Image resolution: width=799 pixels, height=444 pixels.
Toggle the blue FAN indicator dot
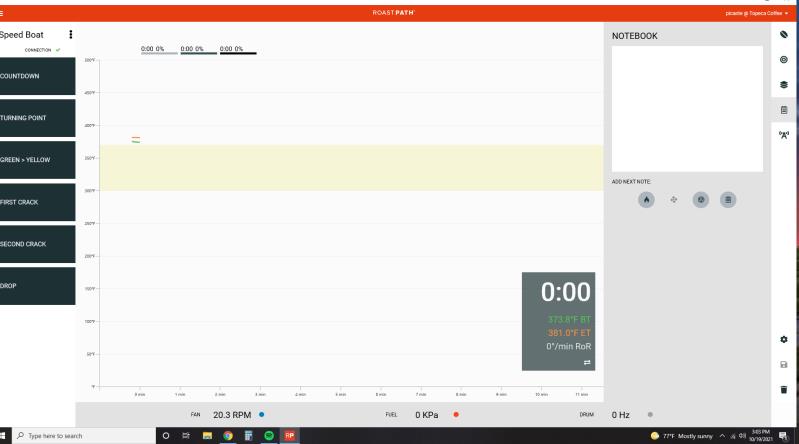[x=261, y=413]
